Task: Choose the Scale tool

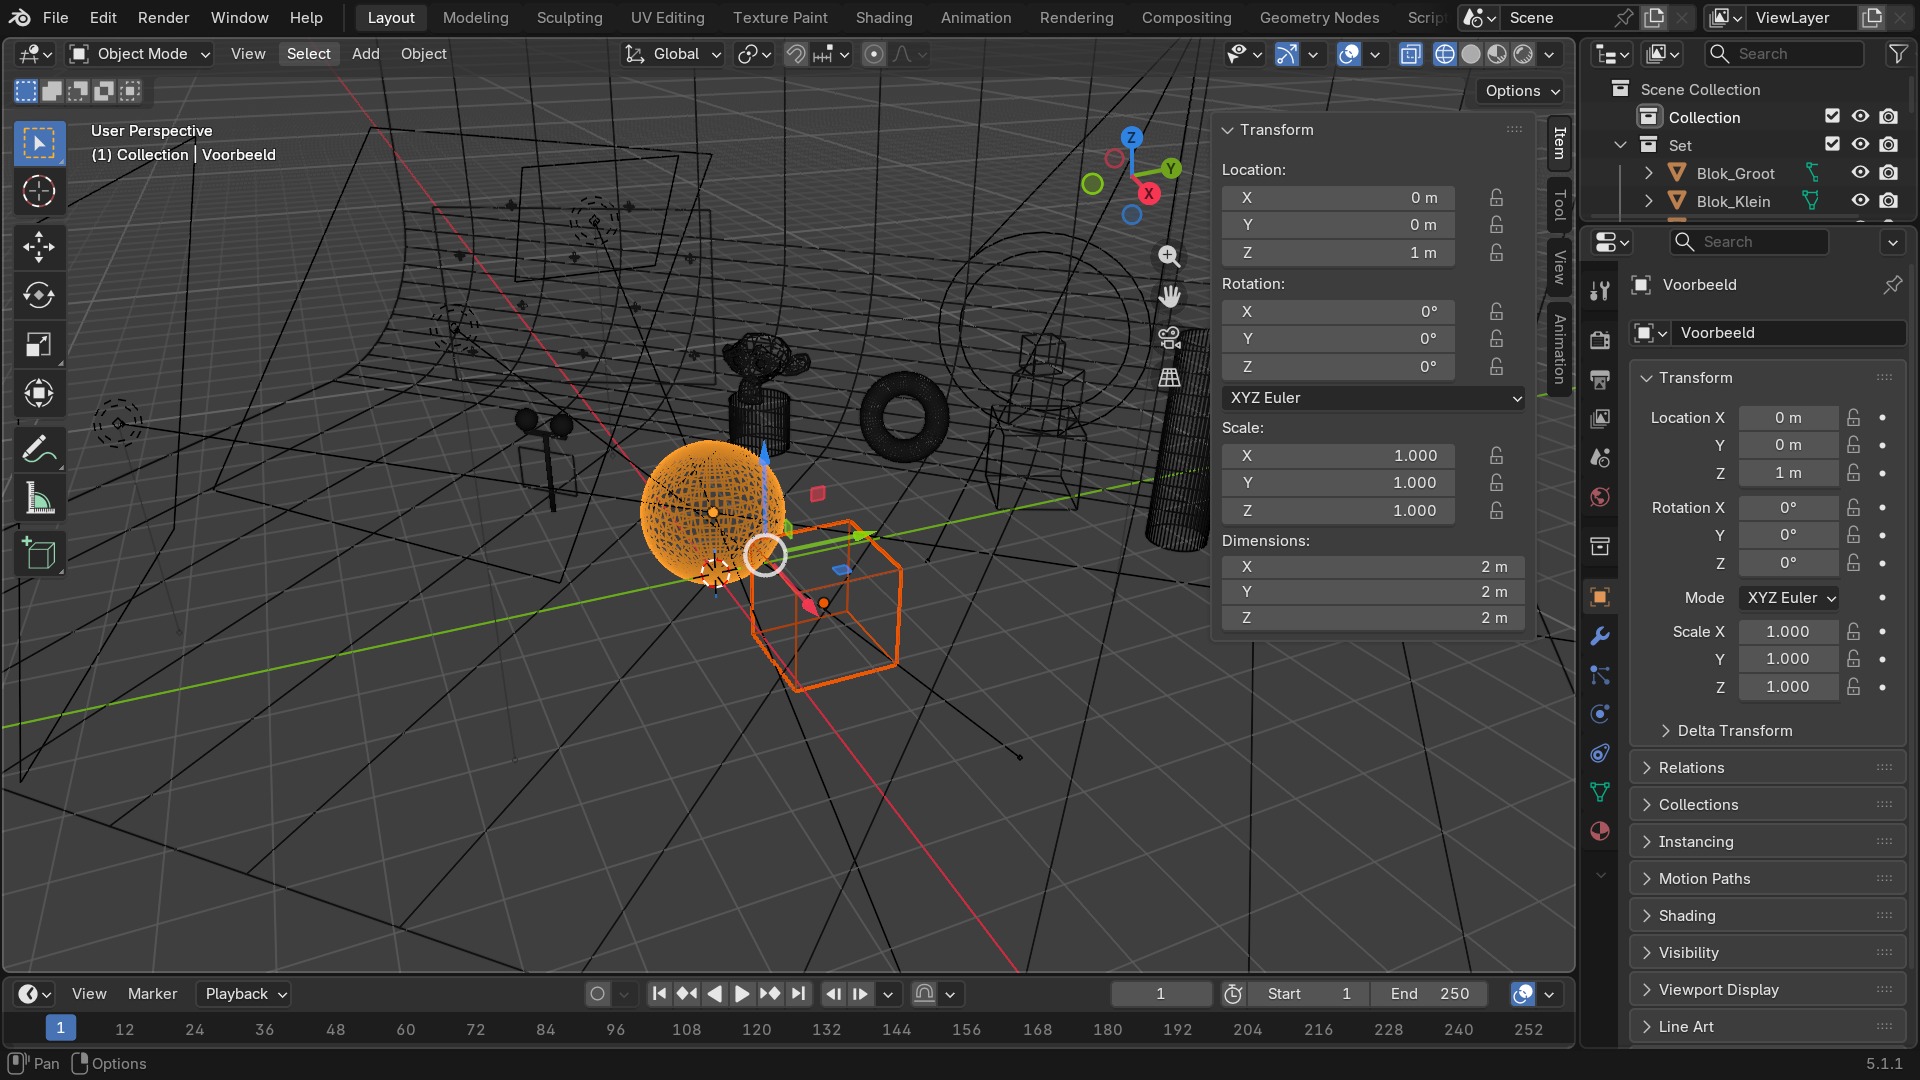Action: (x=39, y=344)
